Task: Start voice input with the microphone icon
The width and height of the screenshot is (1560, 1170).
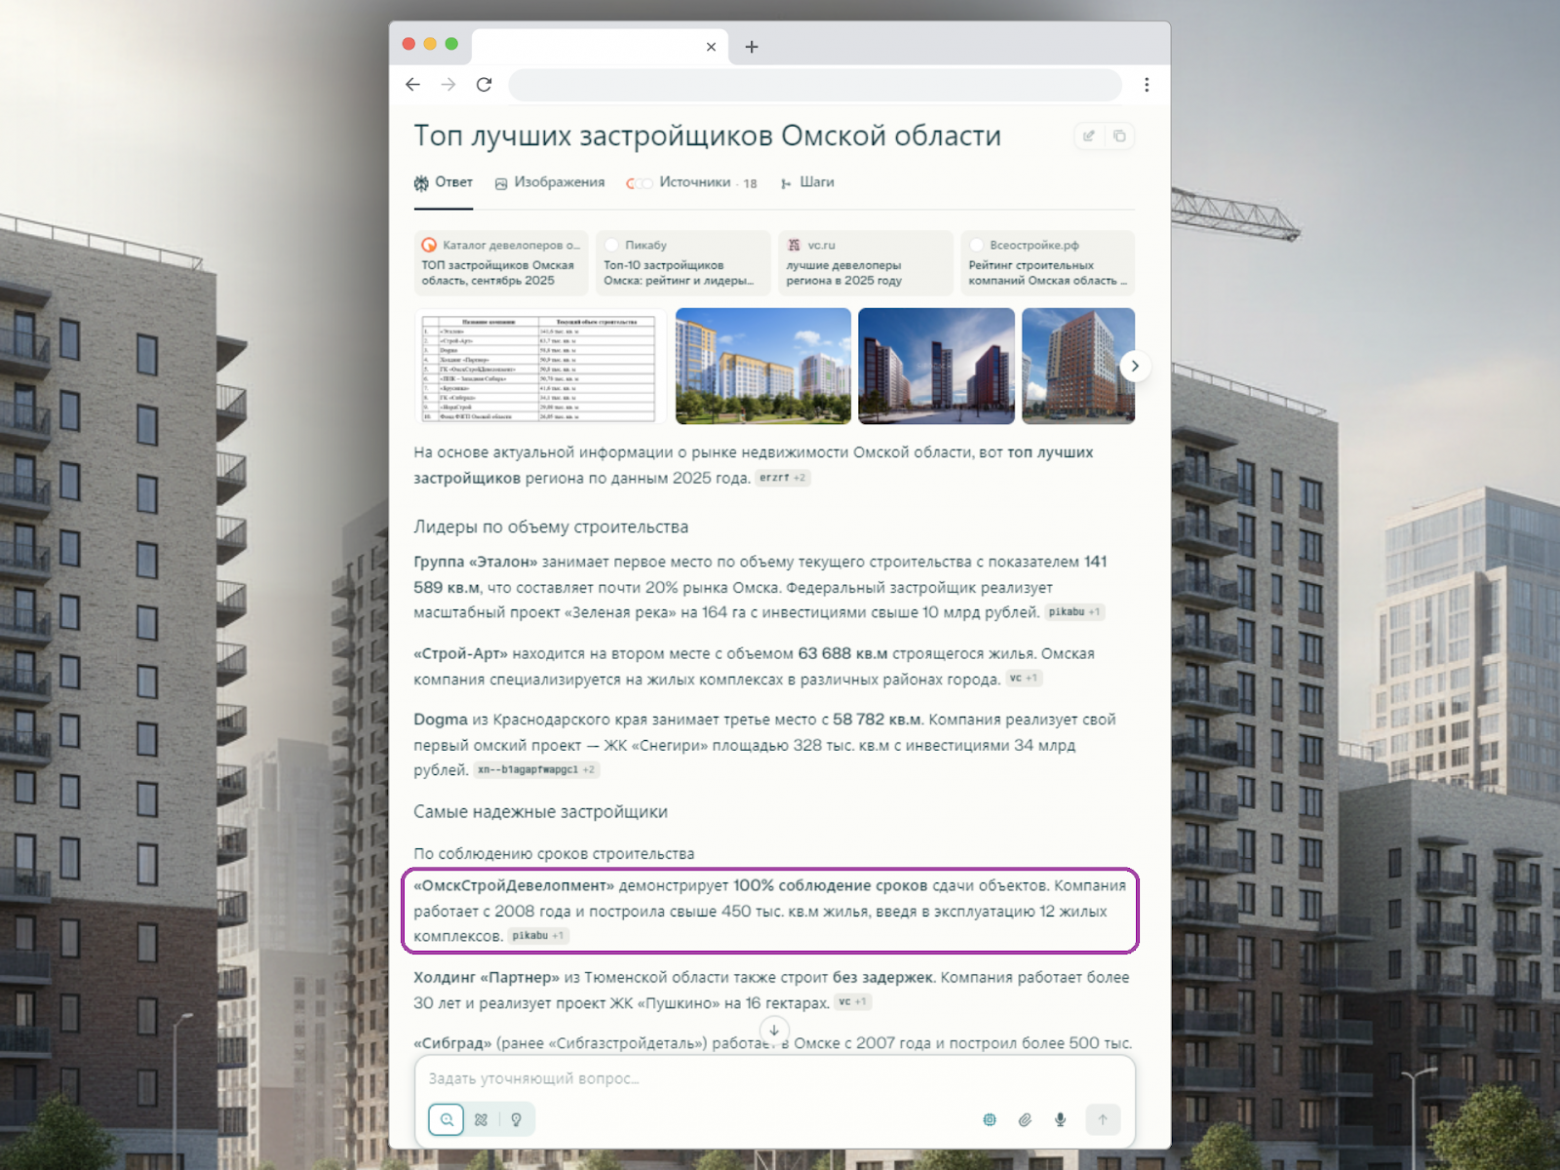Action: (x=1060, y=1120)
